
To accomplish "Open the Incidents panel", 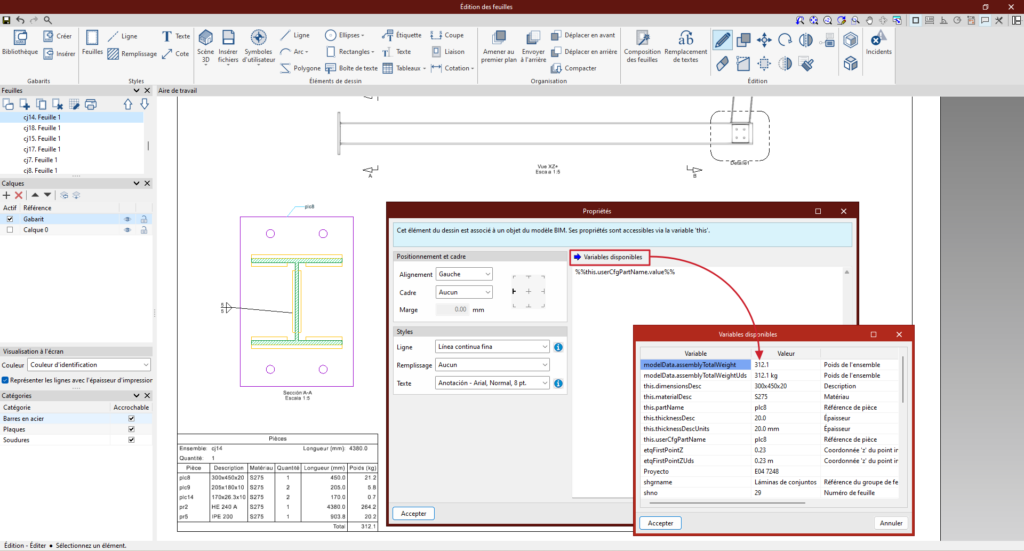I will coord(879,42).
